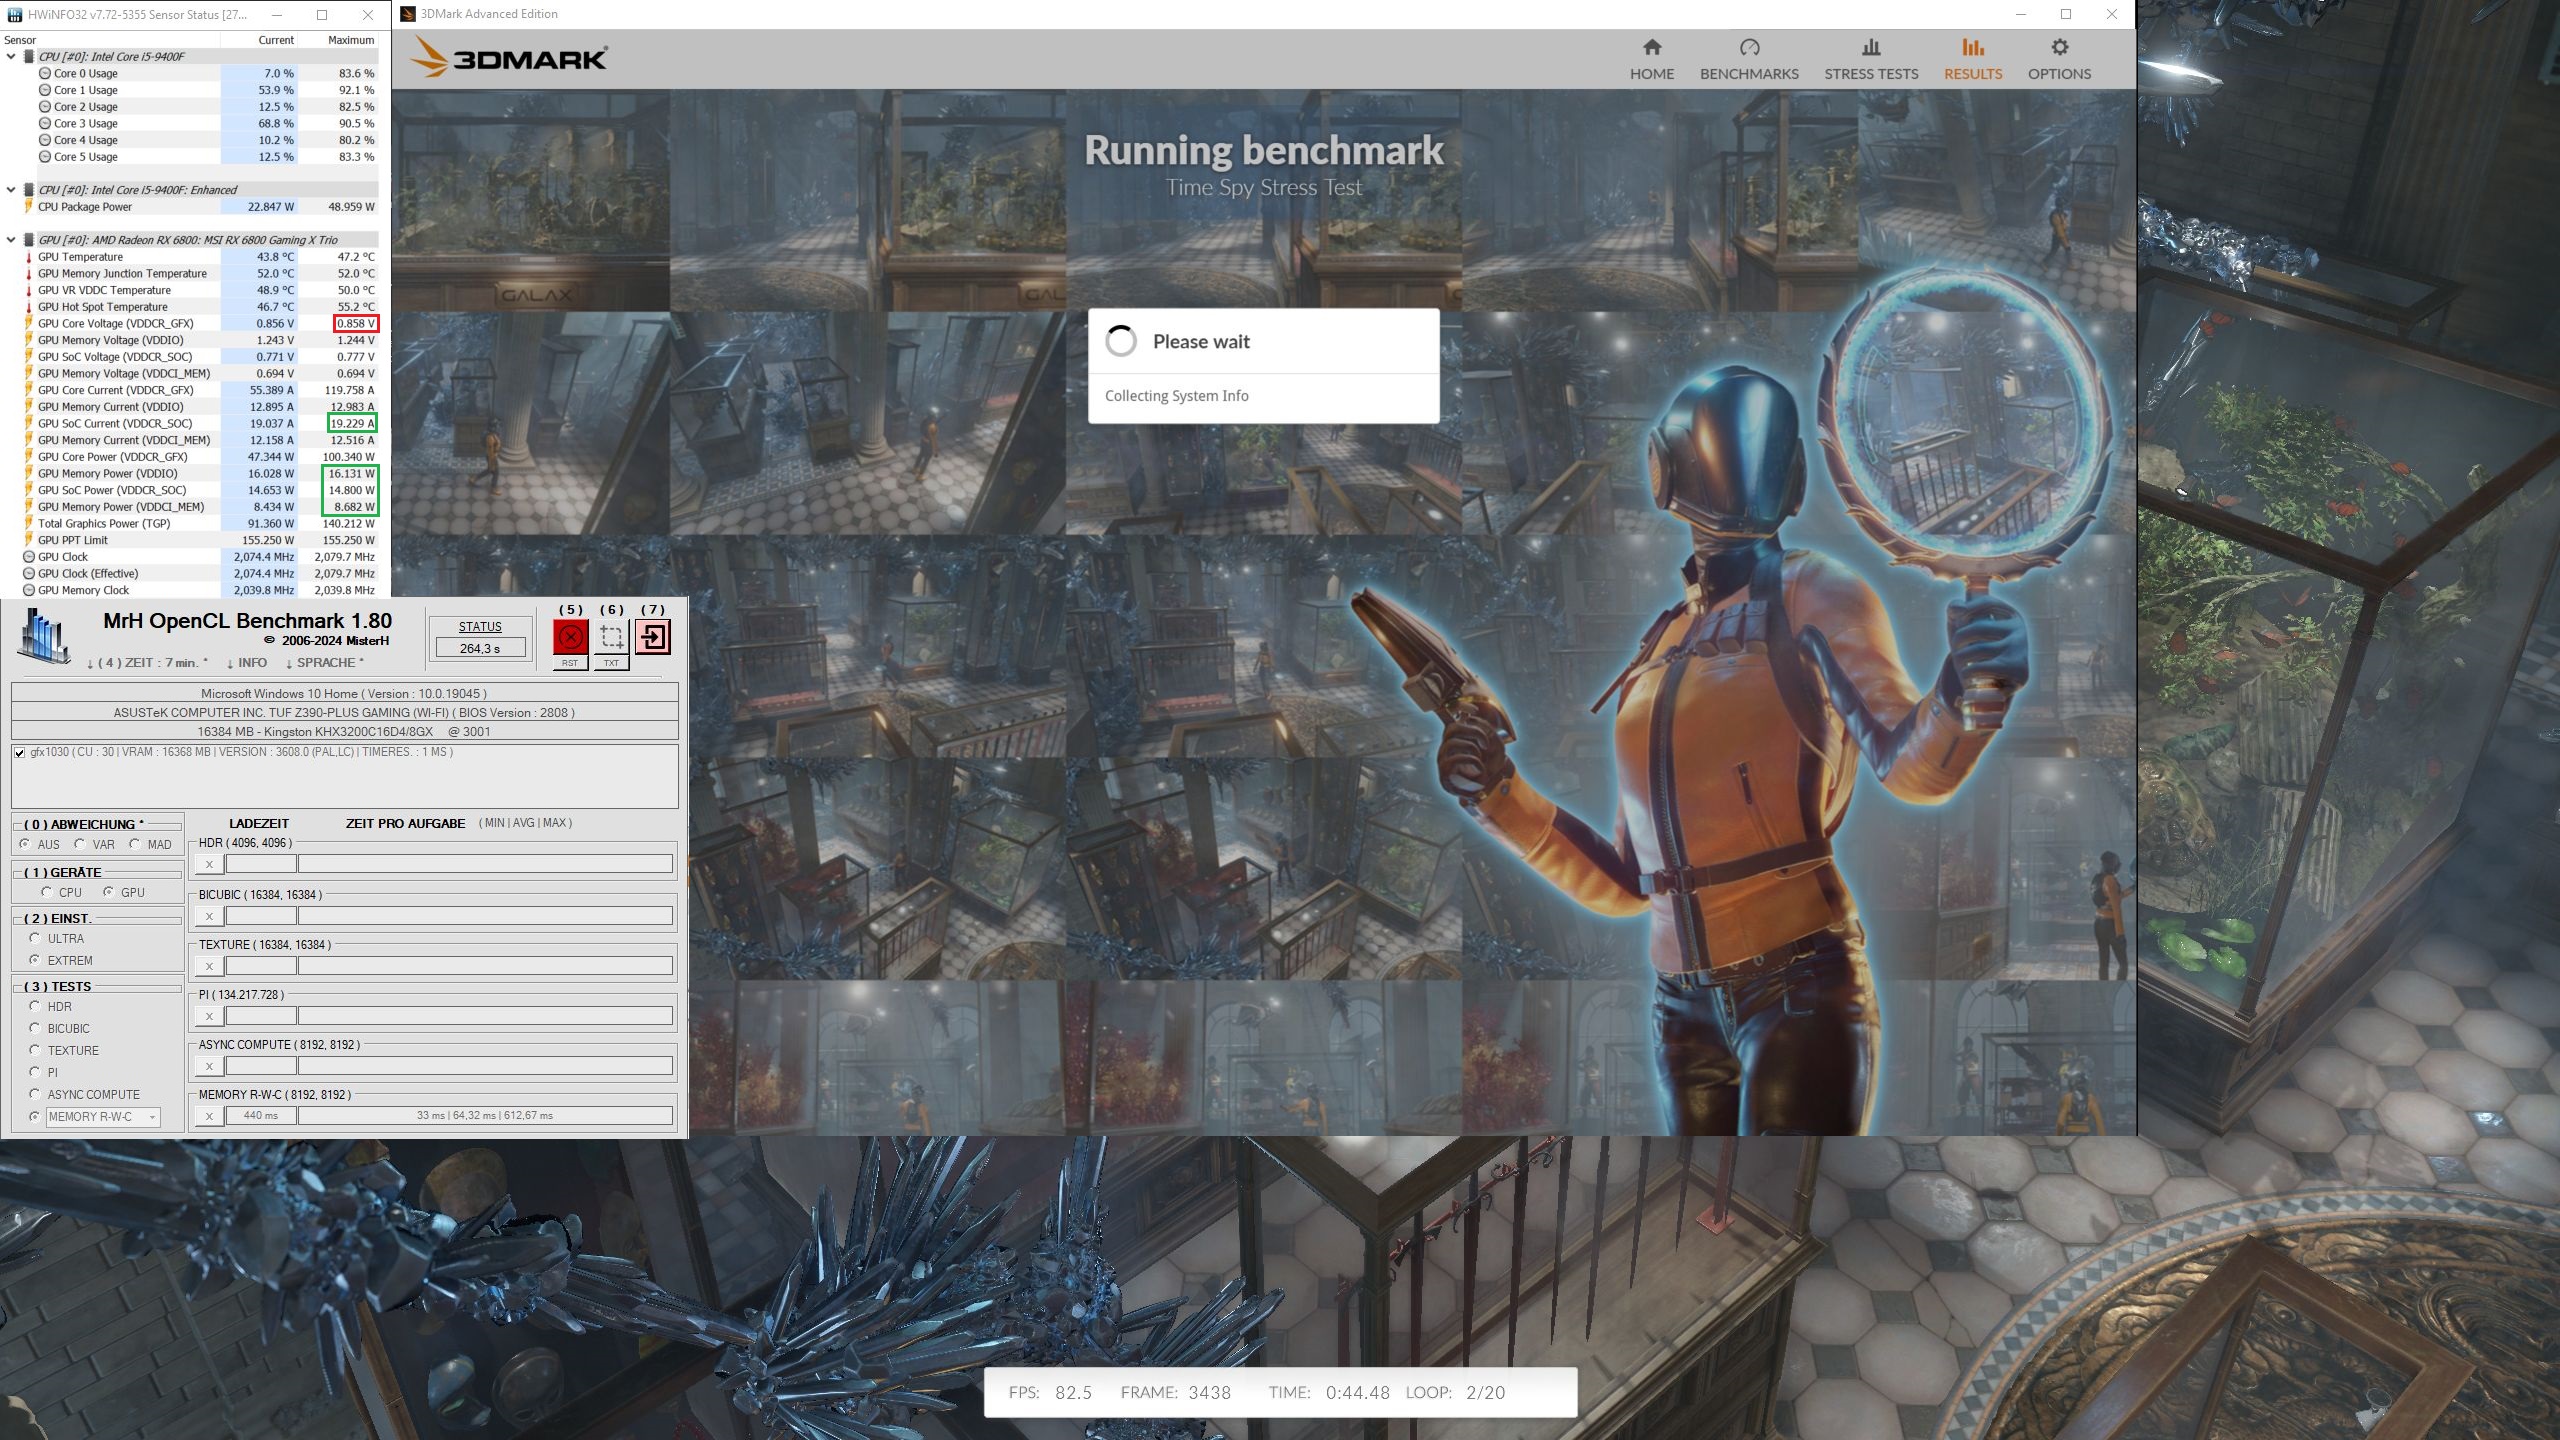This screenshot has height=1440, width=2560.
Task: Collapse the Intel Core i5-9400F sensor group
Action: click(11, 57)
